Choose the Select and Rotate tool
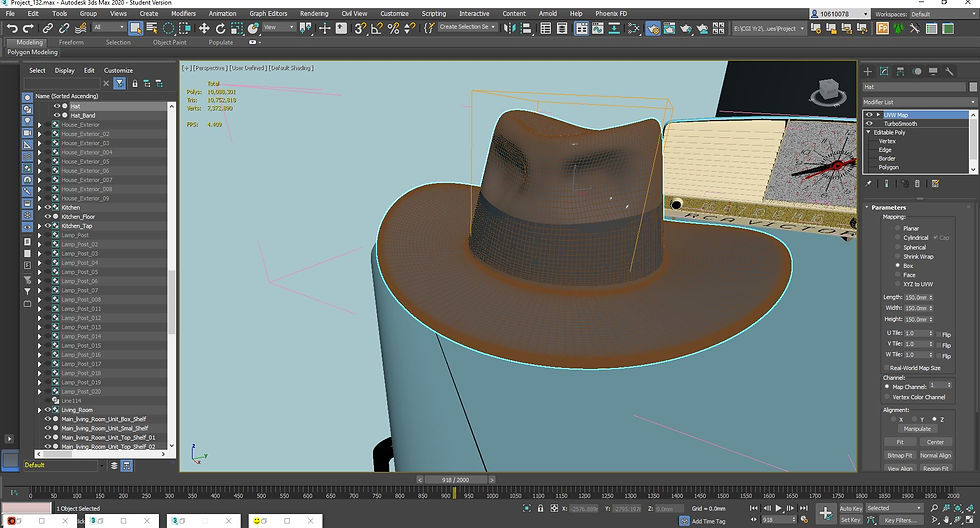Viewport: 980px width, 528px height. click(x=220, y=28)
